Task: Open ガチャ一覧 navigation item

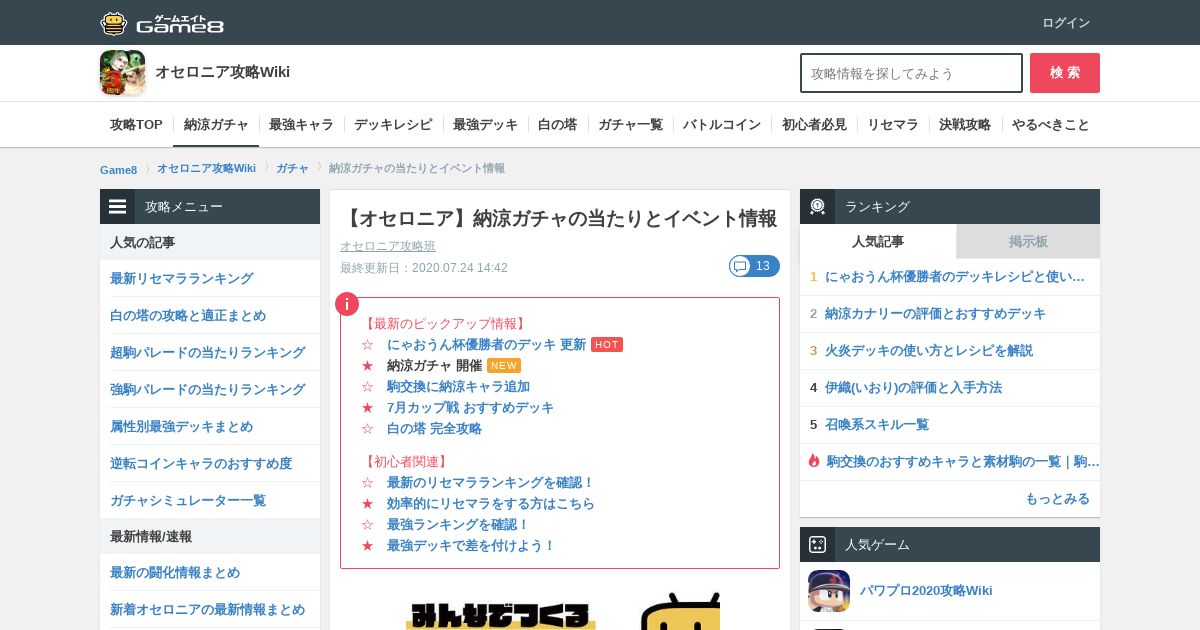Action: click(631, 125)
